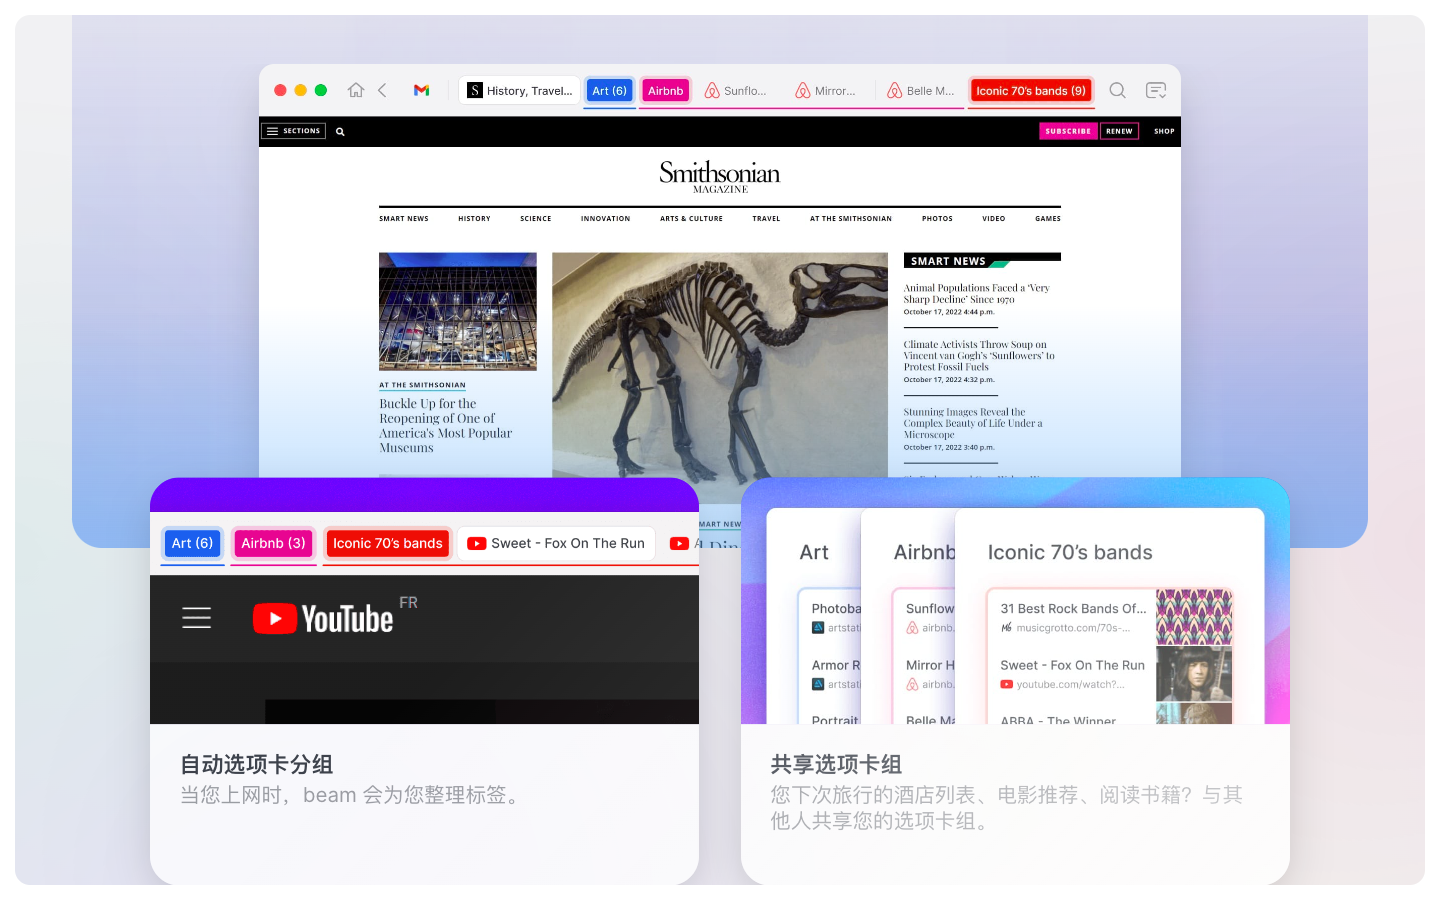Open the Mirror H Airbnb entry in the card
The image size is (1440, 900).
click(x=929, y=674)
